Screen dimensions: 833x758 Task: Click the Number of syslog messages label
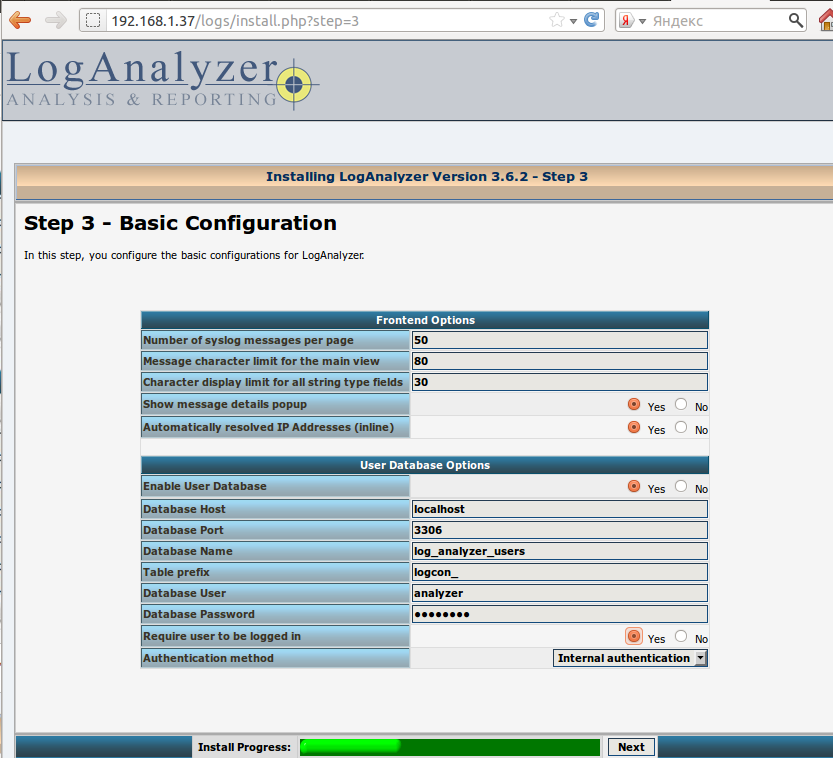[248, 340]
